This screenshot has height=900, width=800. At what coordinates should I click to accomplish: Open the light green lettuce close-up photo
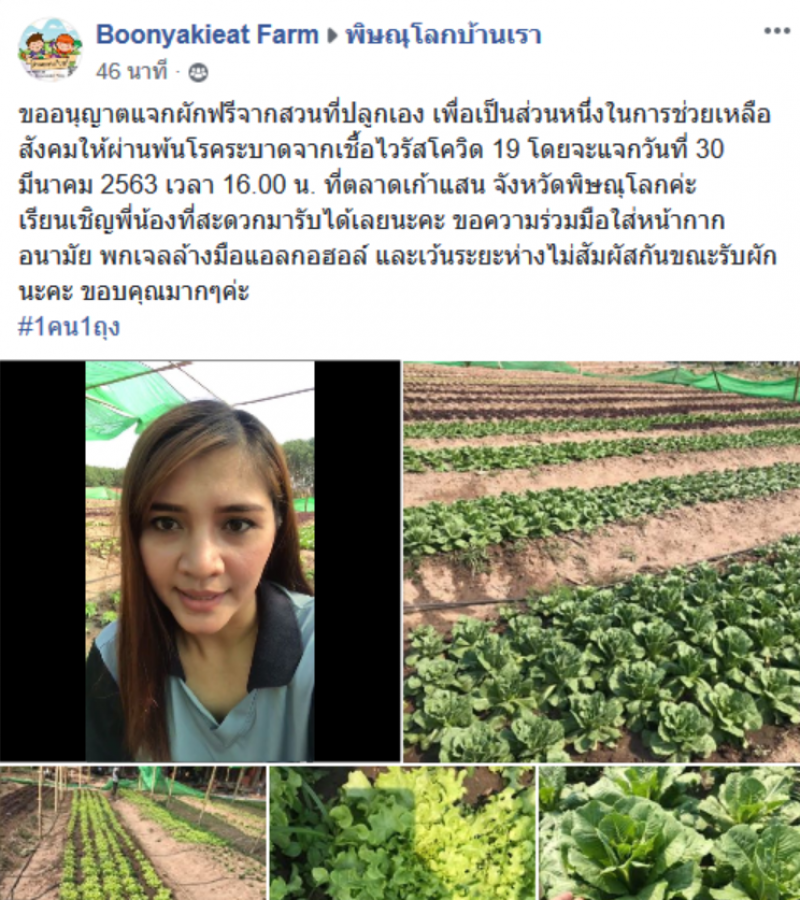(x=402, y=832)
